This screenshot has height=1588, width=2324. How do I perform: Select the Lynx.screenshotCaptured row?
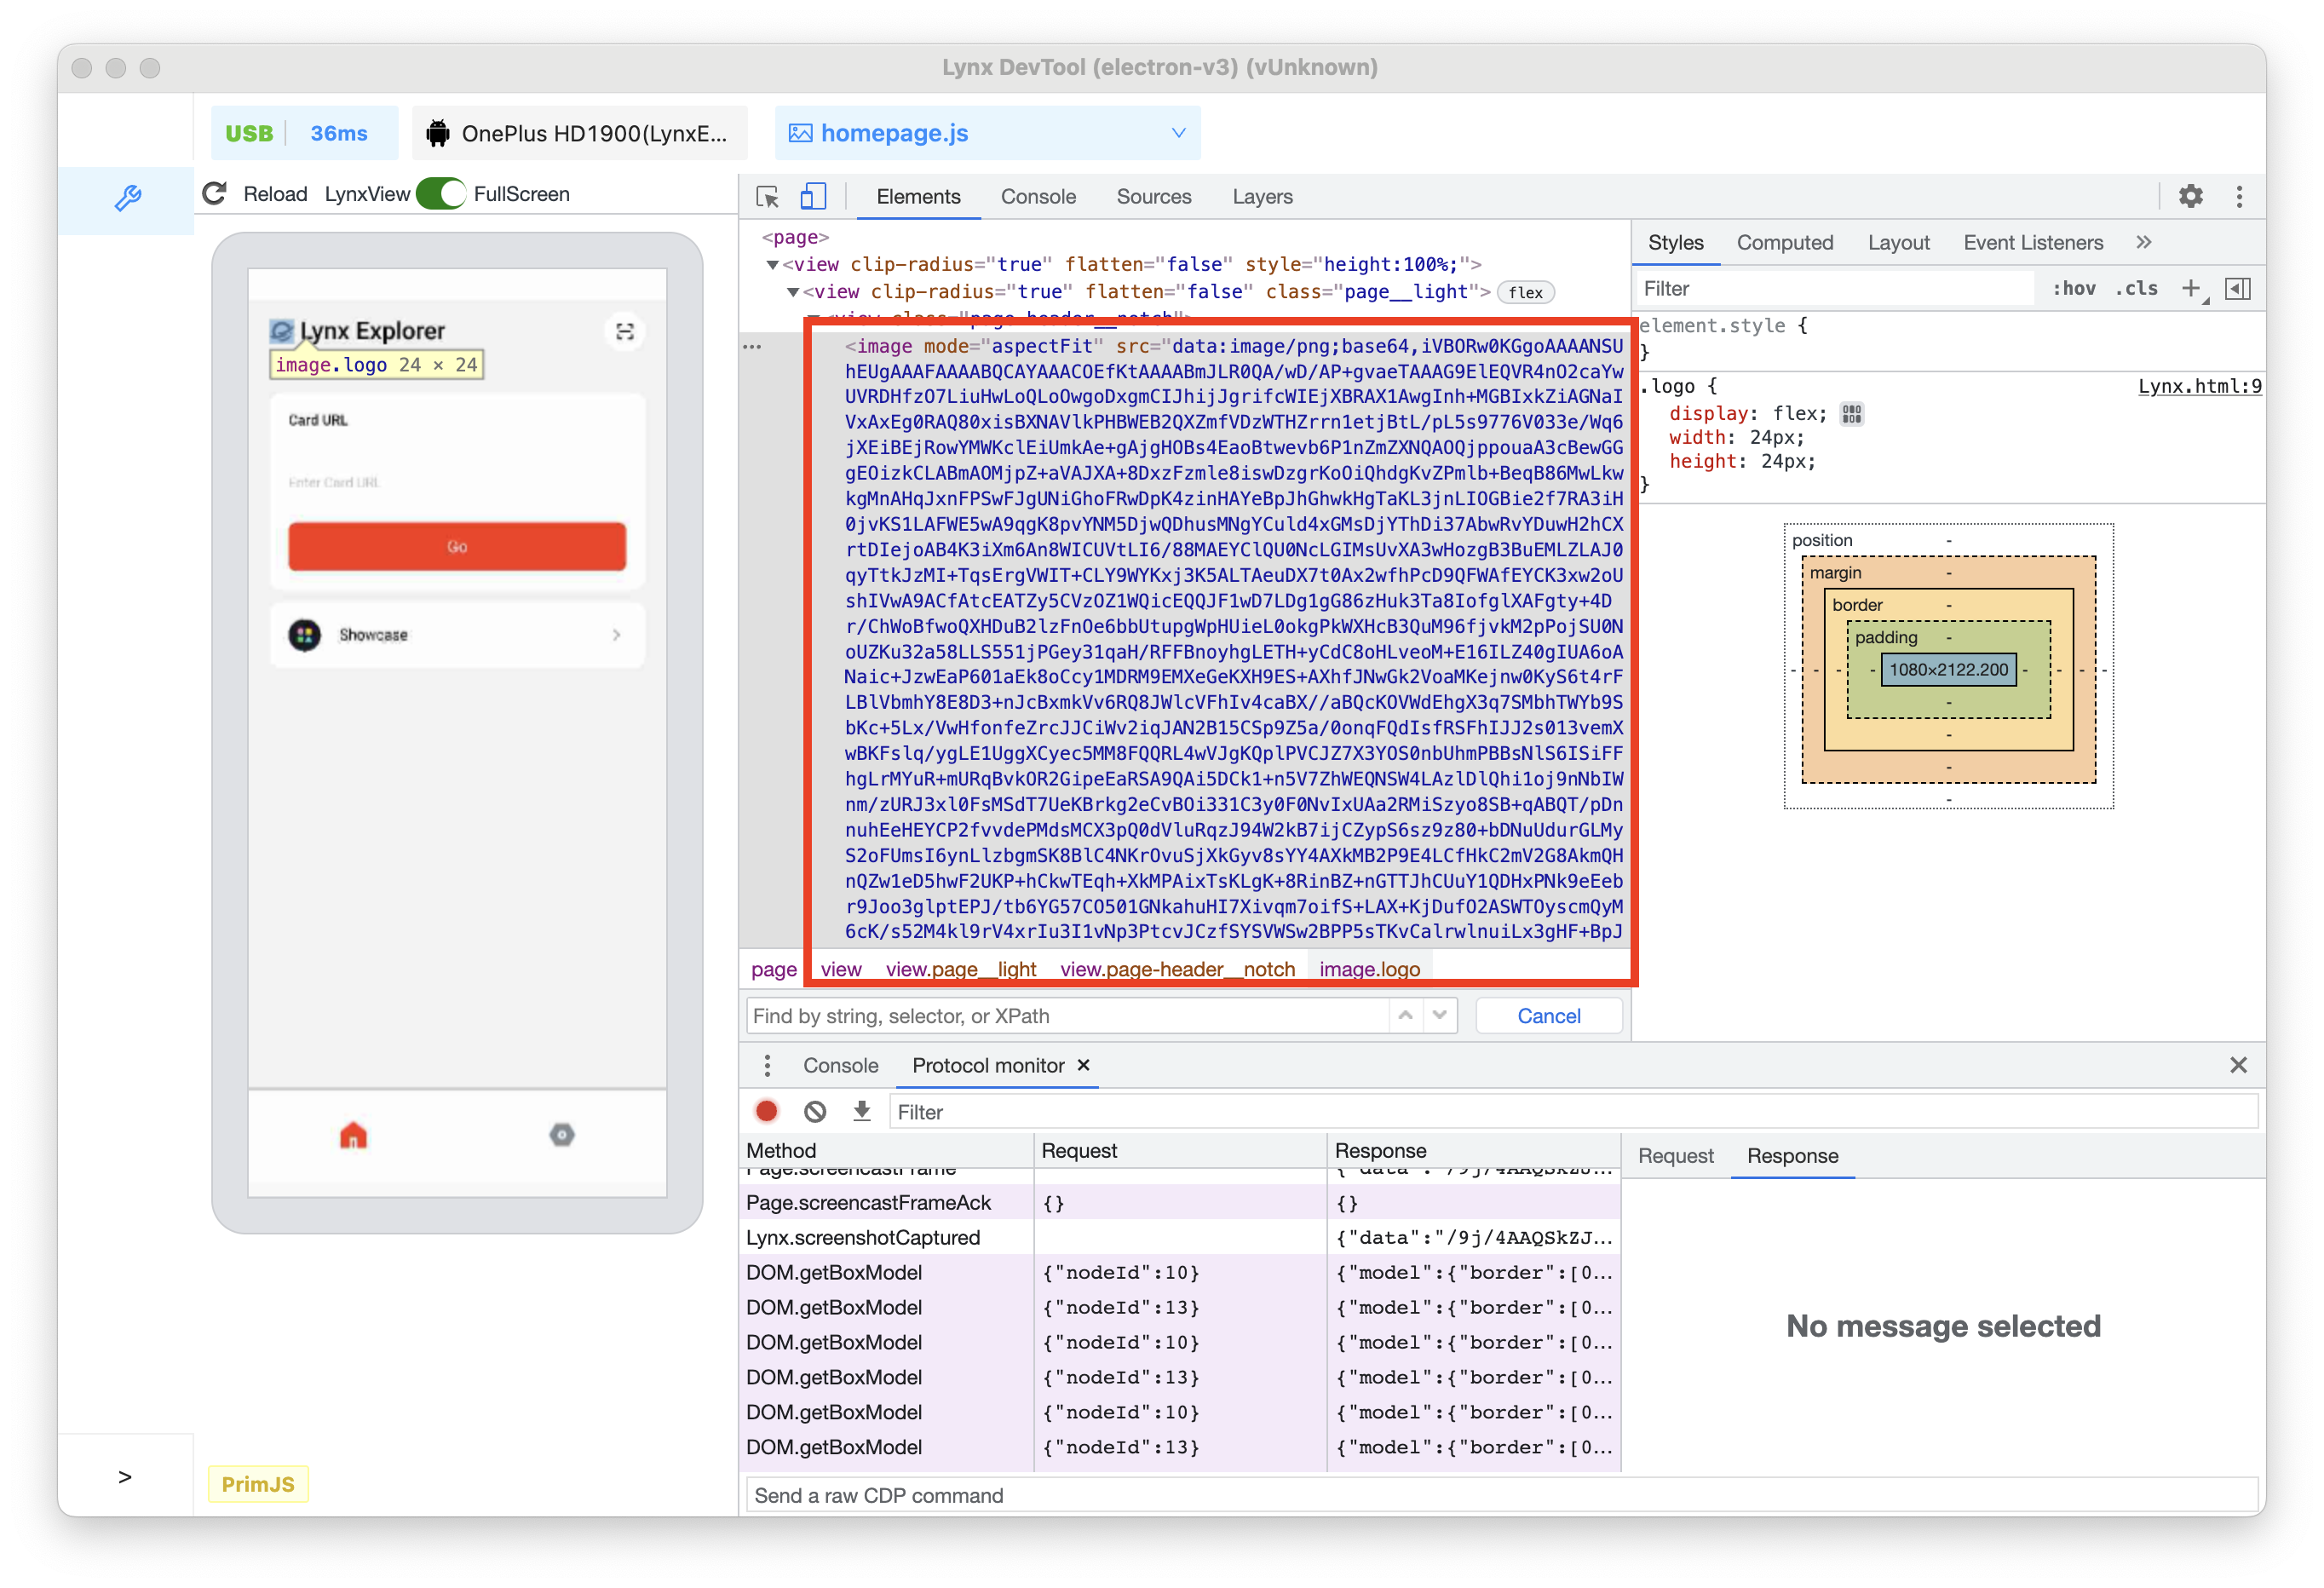point(1180,1238)
